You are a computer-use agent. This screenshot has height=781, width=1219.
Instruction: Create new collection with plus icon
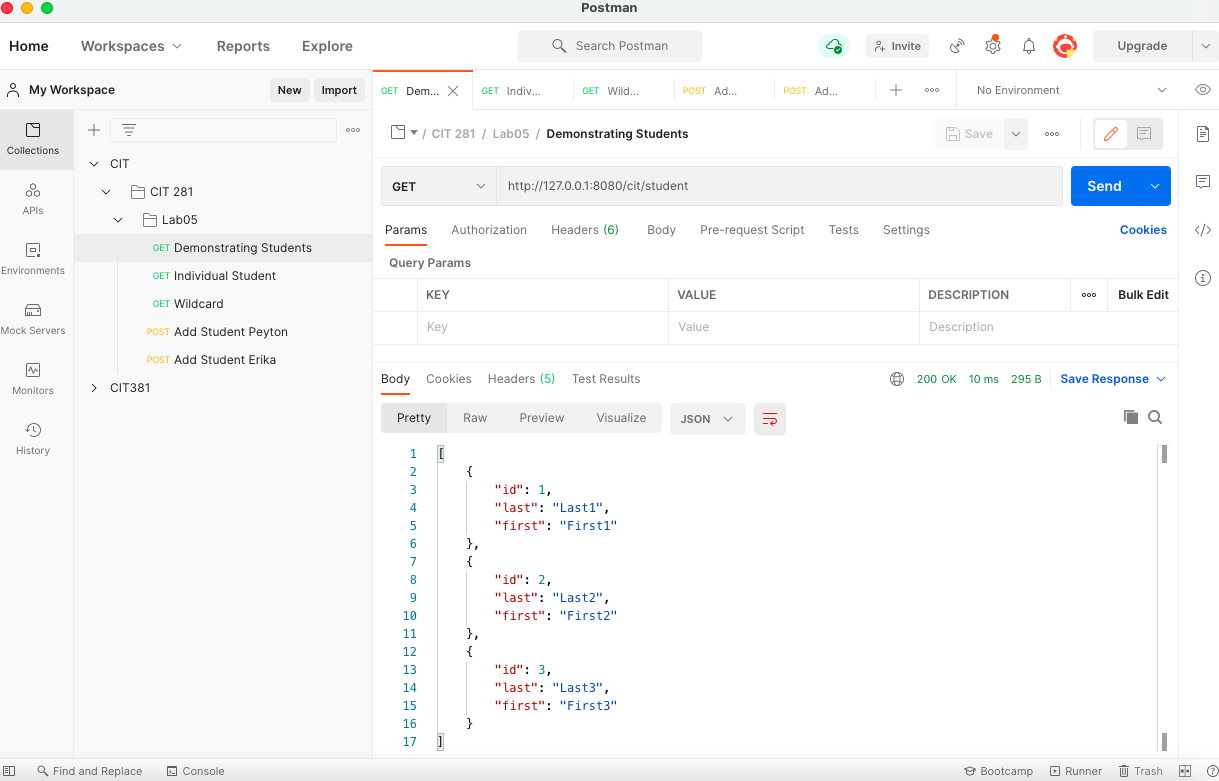[94, 130]
